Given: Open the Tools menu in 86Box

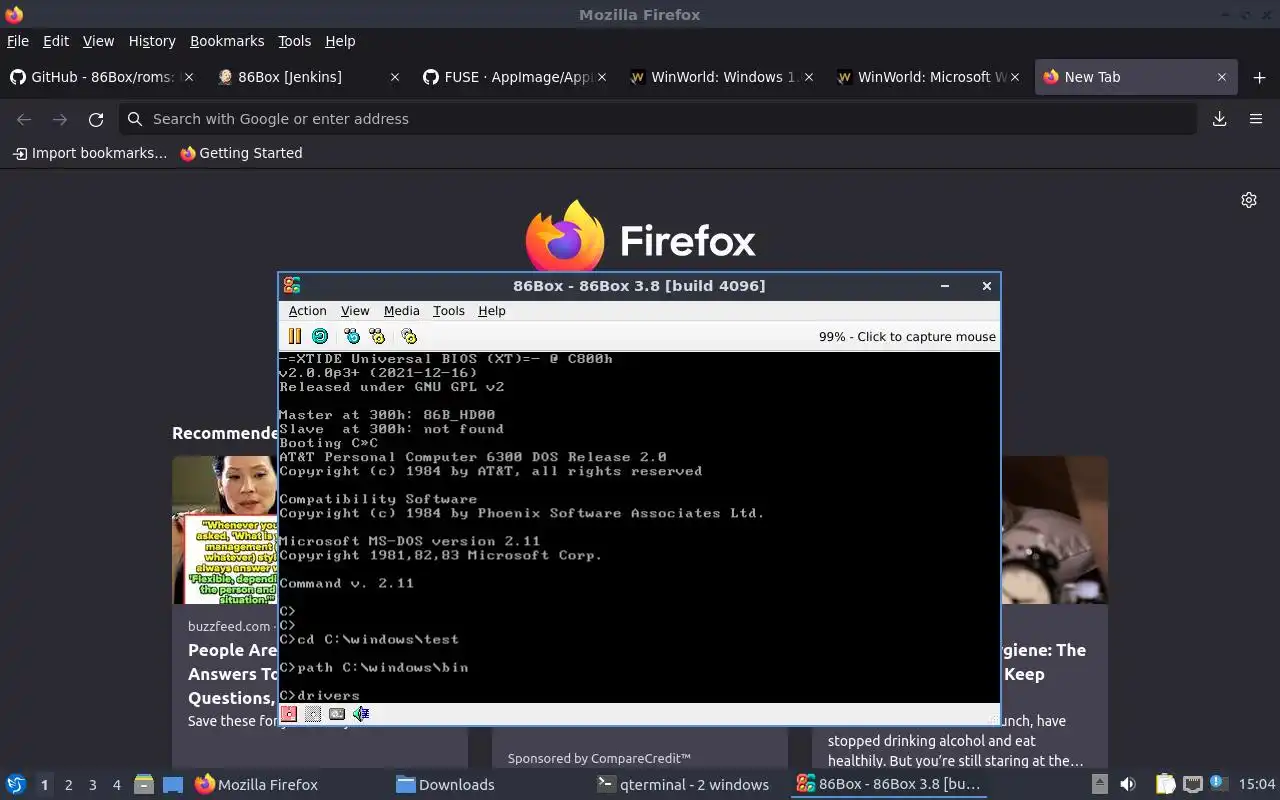Looking at the screenshot, I should coord(449,311).
